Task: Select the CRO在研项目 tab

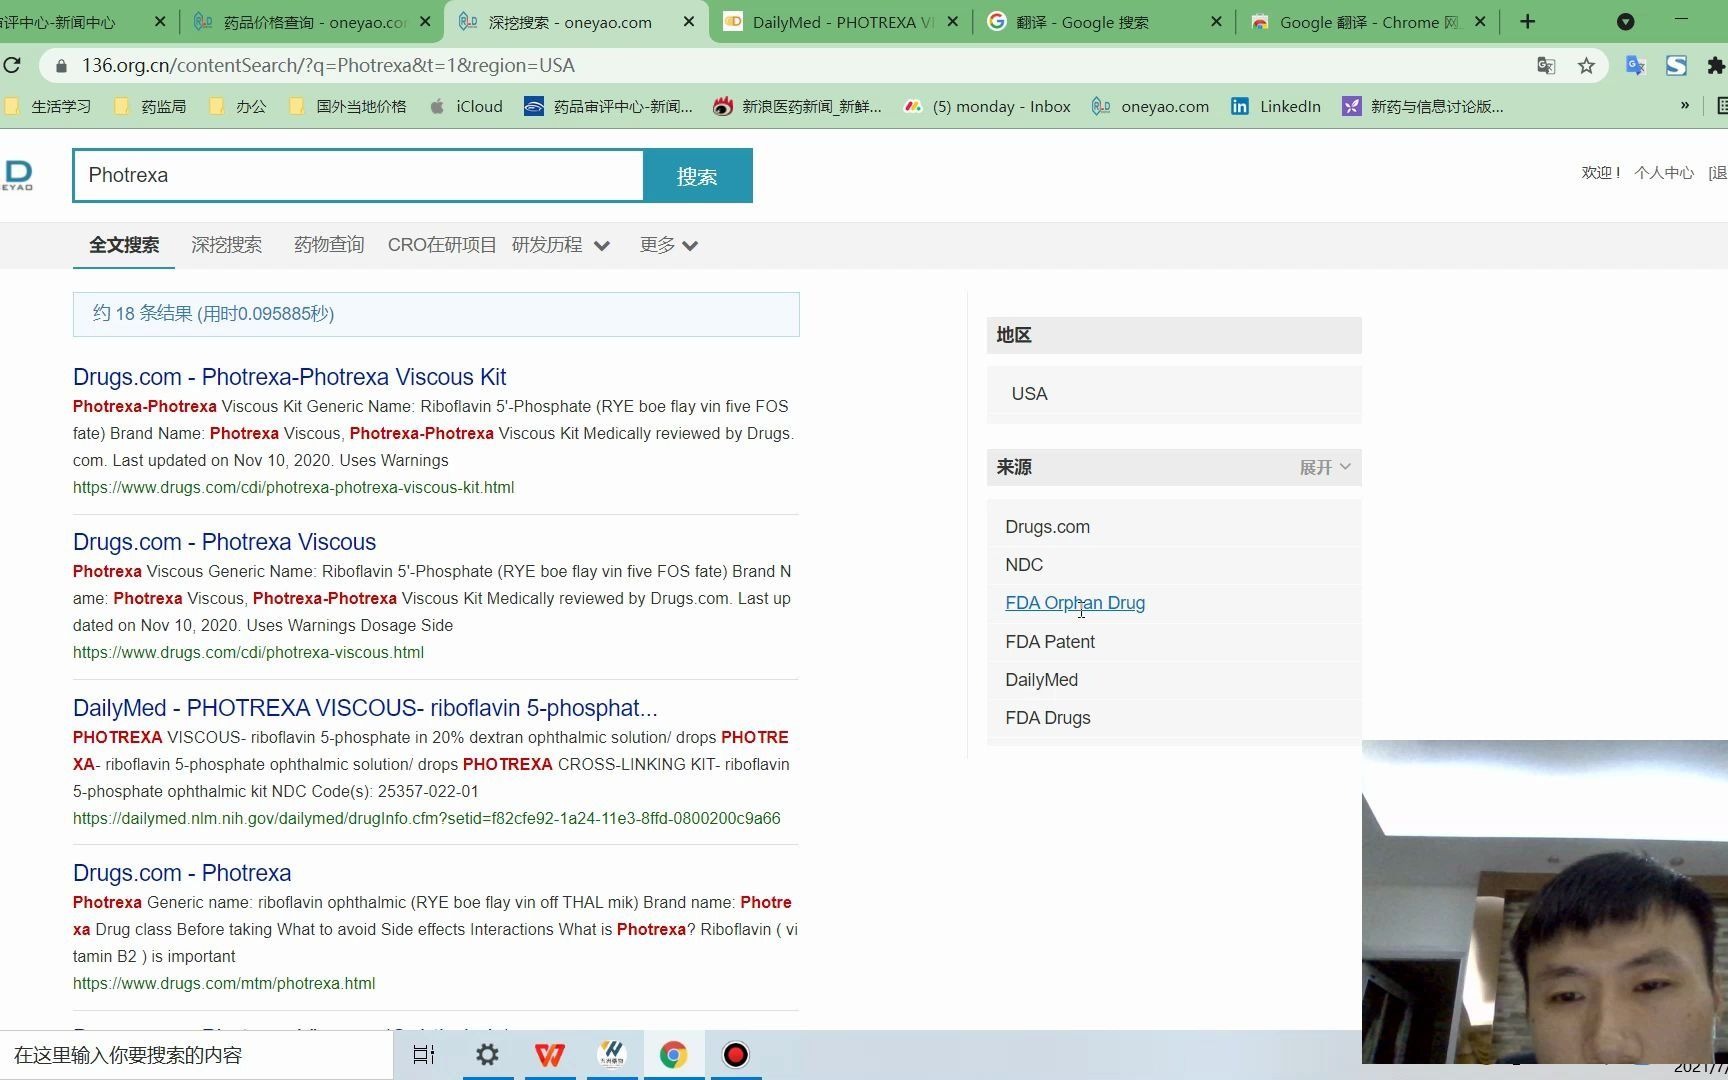Action: [x=442, y=245]
